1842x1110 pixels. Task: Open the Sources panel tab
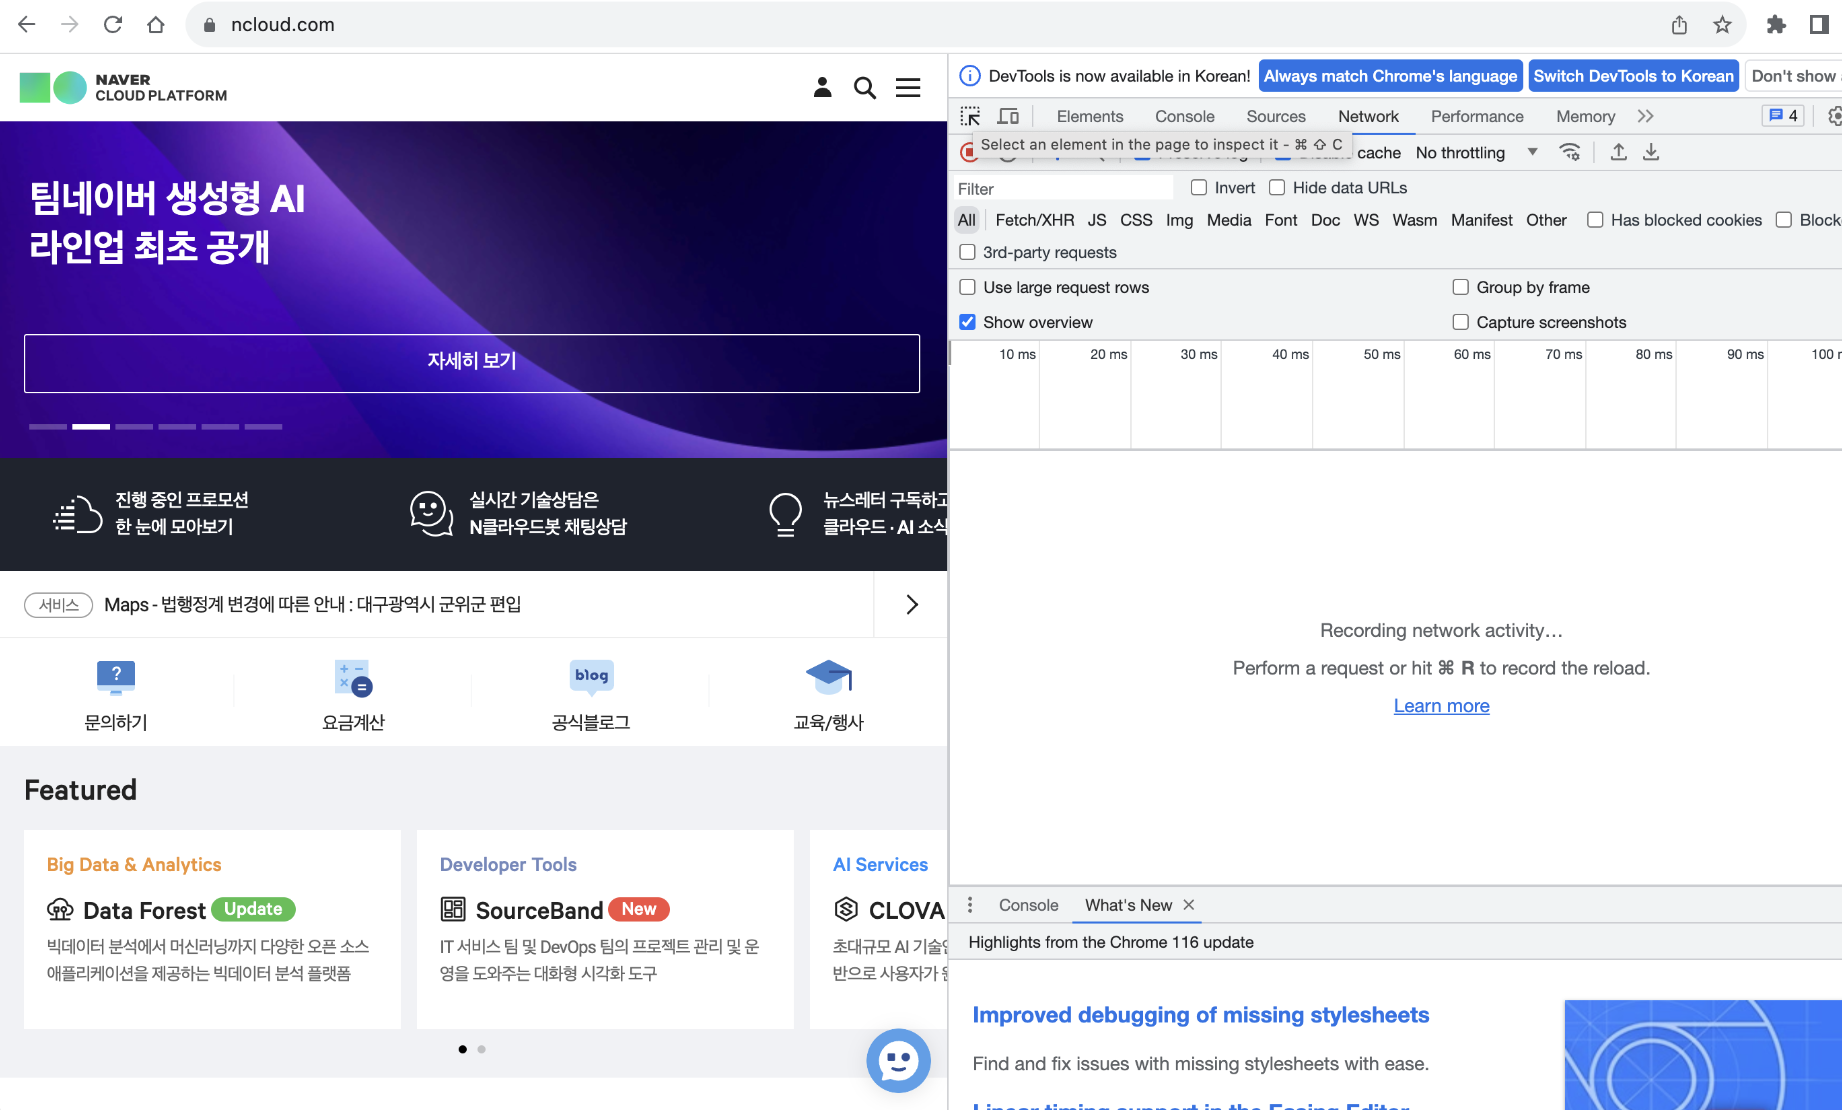coord(1276,116)
